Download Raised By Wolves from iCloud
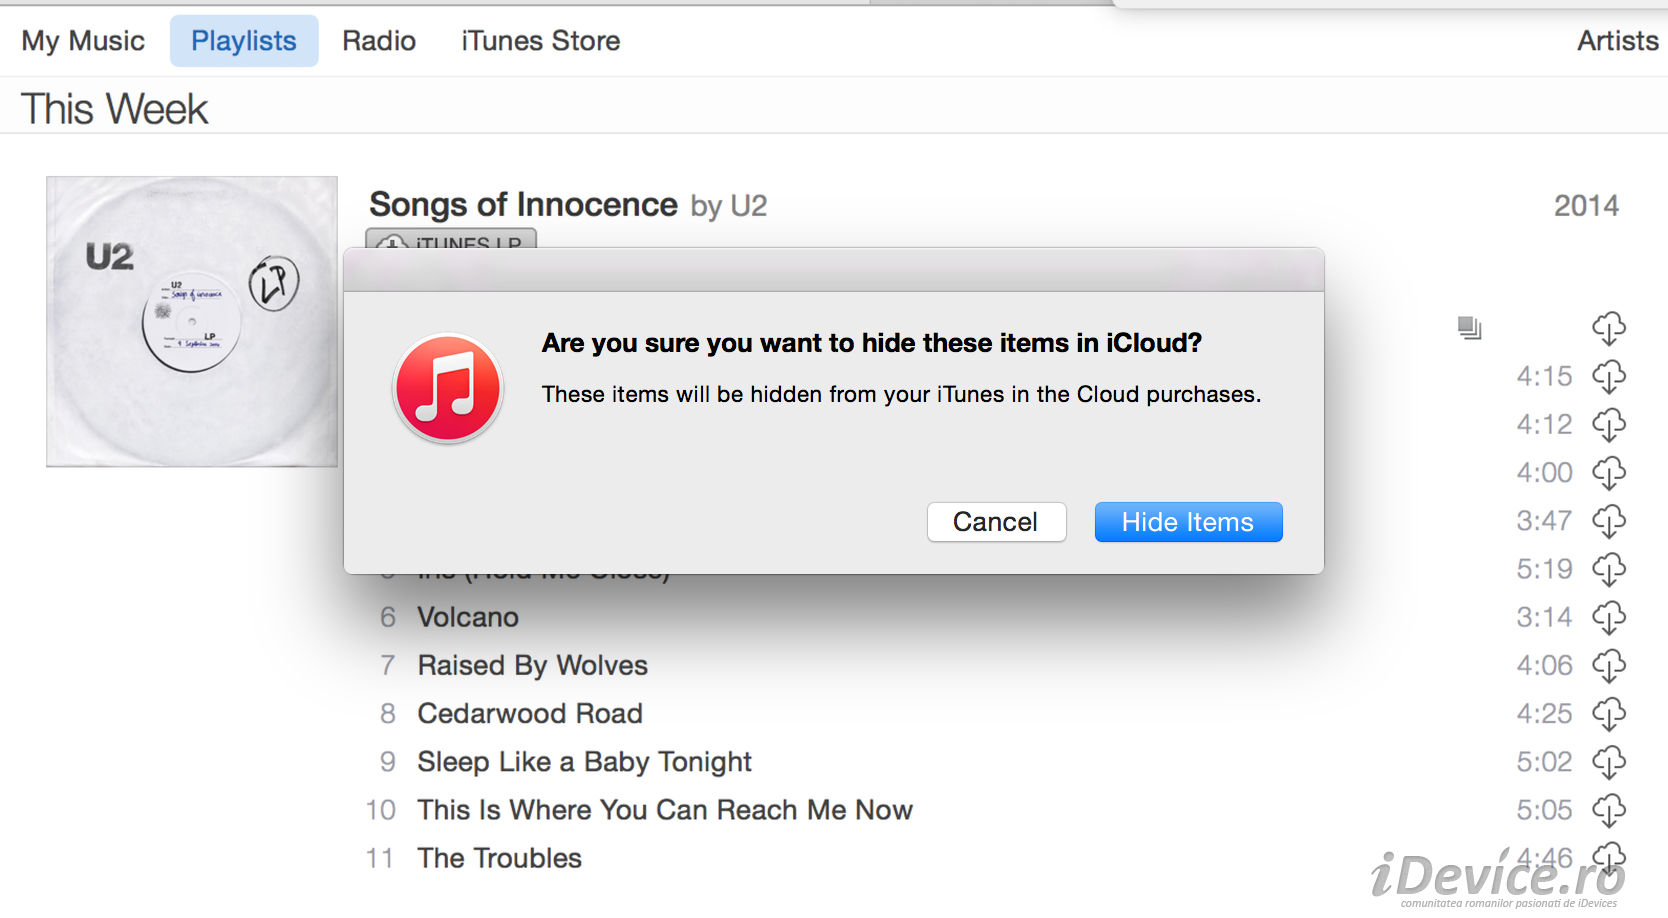Screen dimensions: 1668x918 pos(1608,666)
